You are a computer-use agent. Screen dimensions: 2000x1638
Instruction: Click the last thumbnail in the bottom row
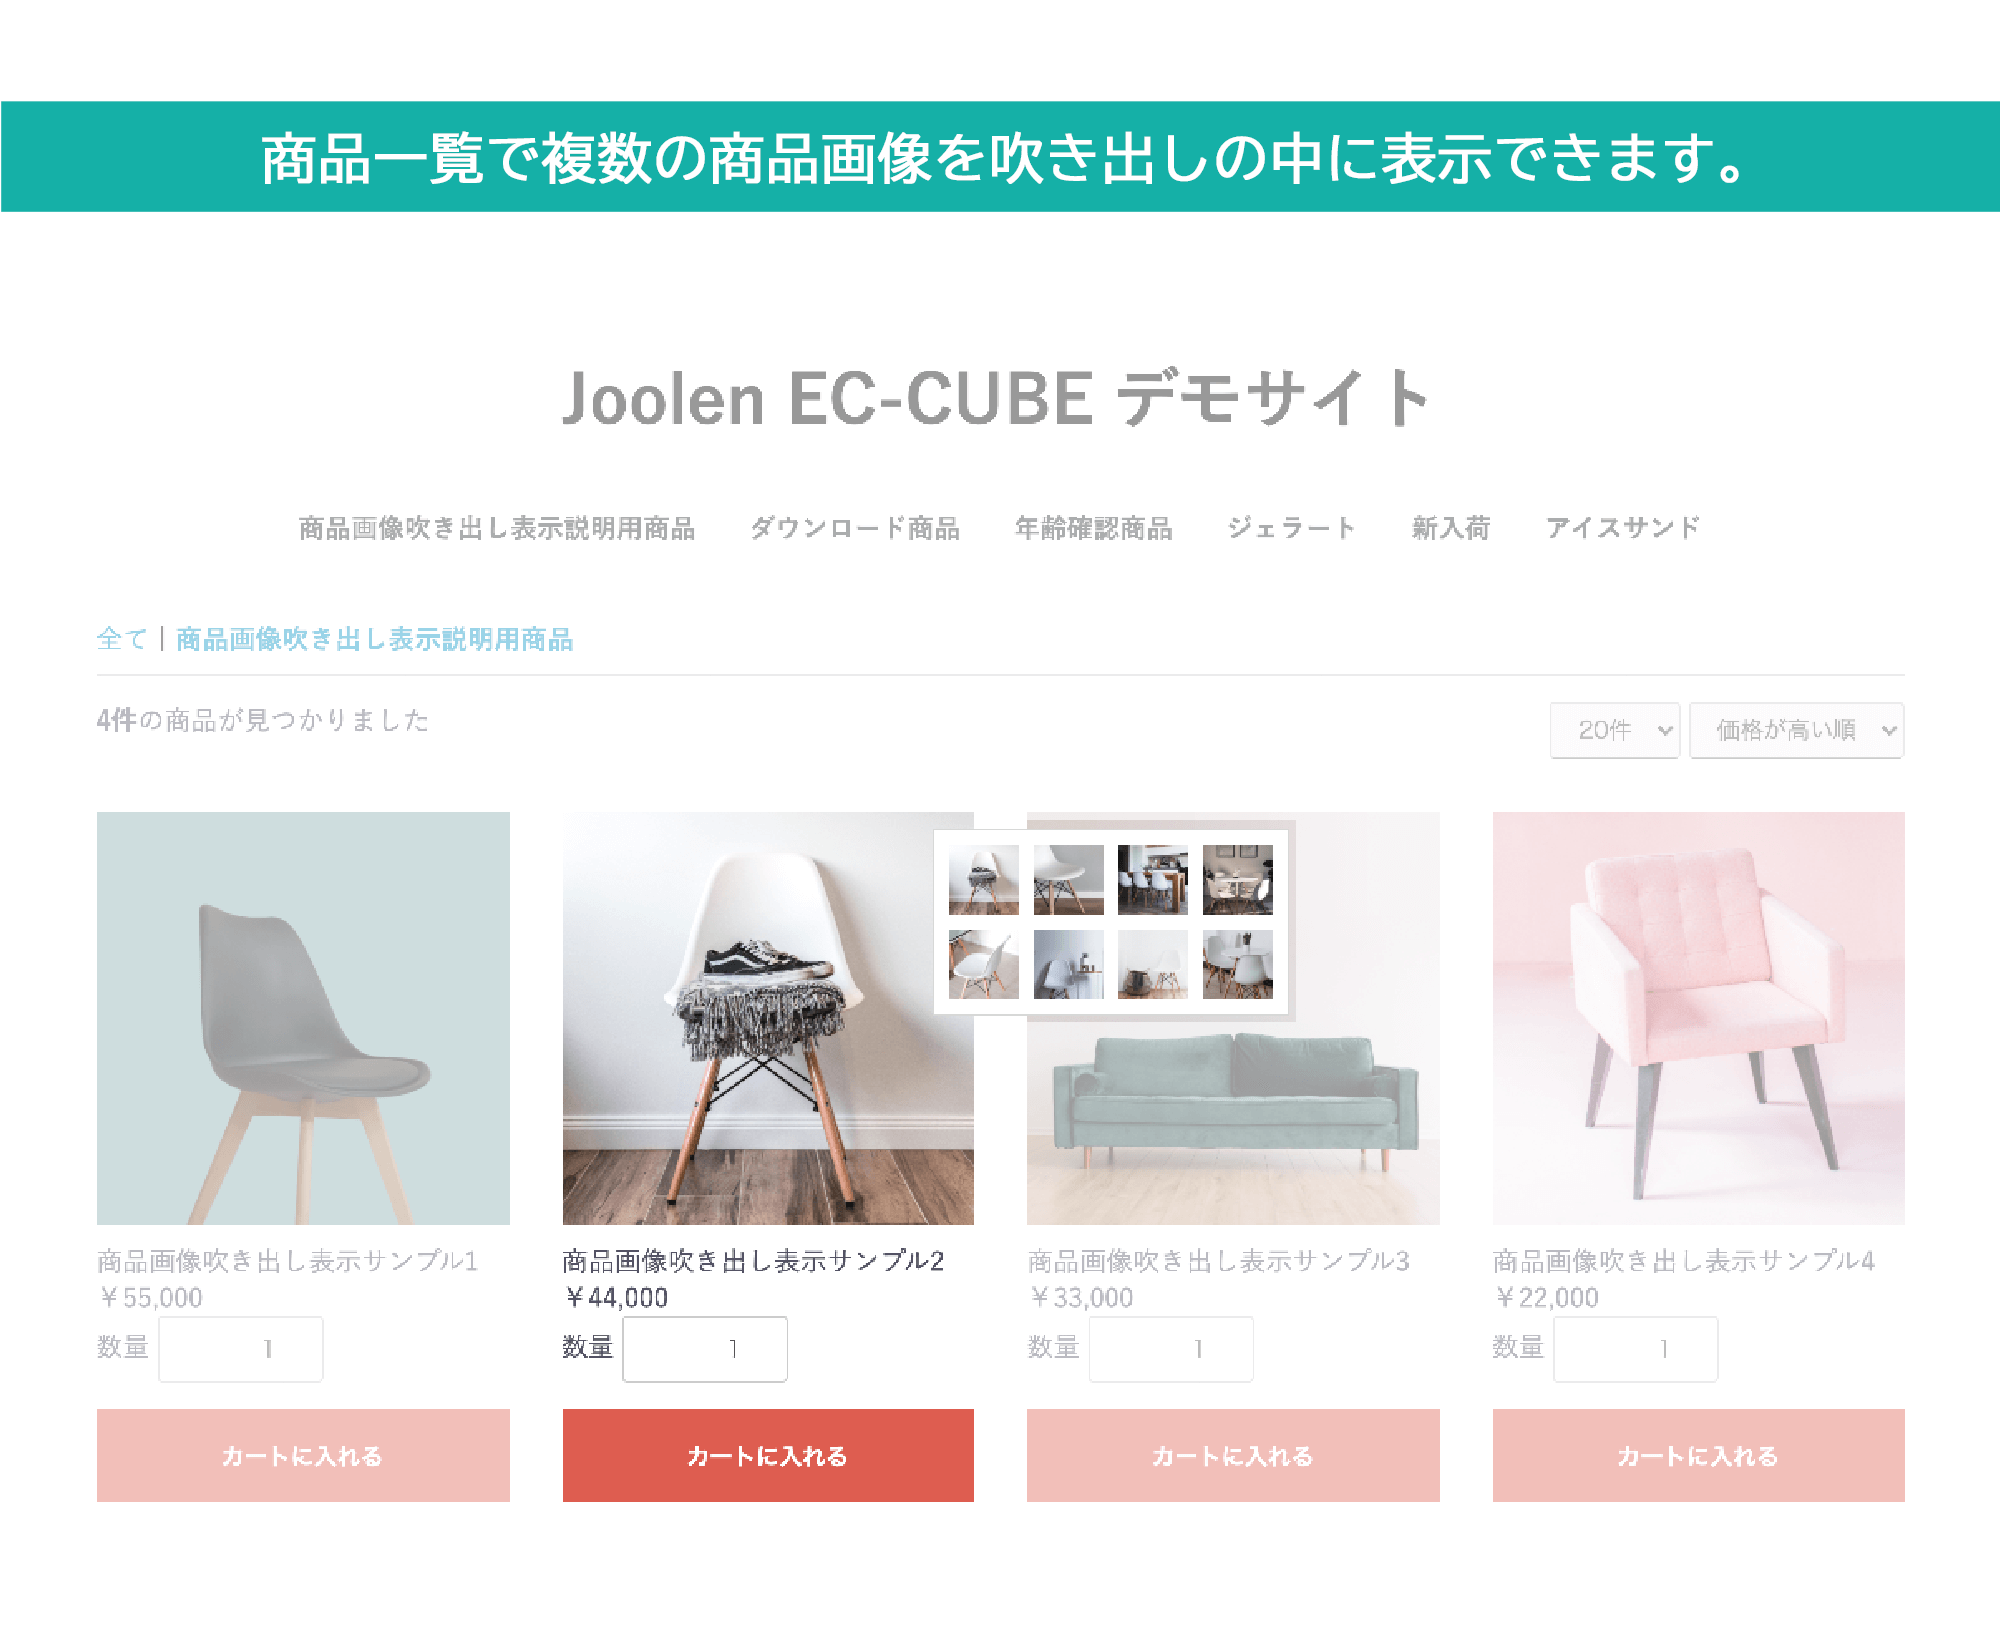[1238, 964]
